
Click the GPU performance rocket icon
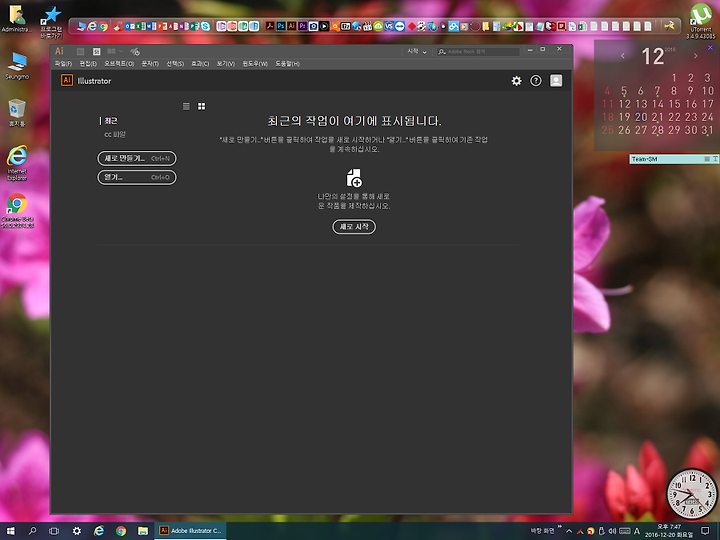[x=135, y=51]
